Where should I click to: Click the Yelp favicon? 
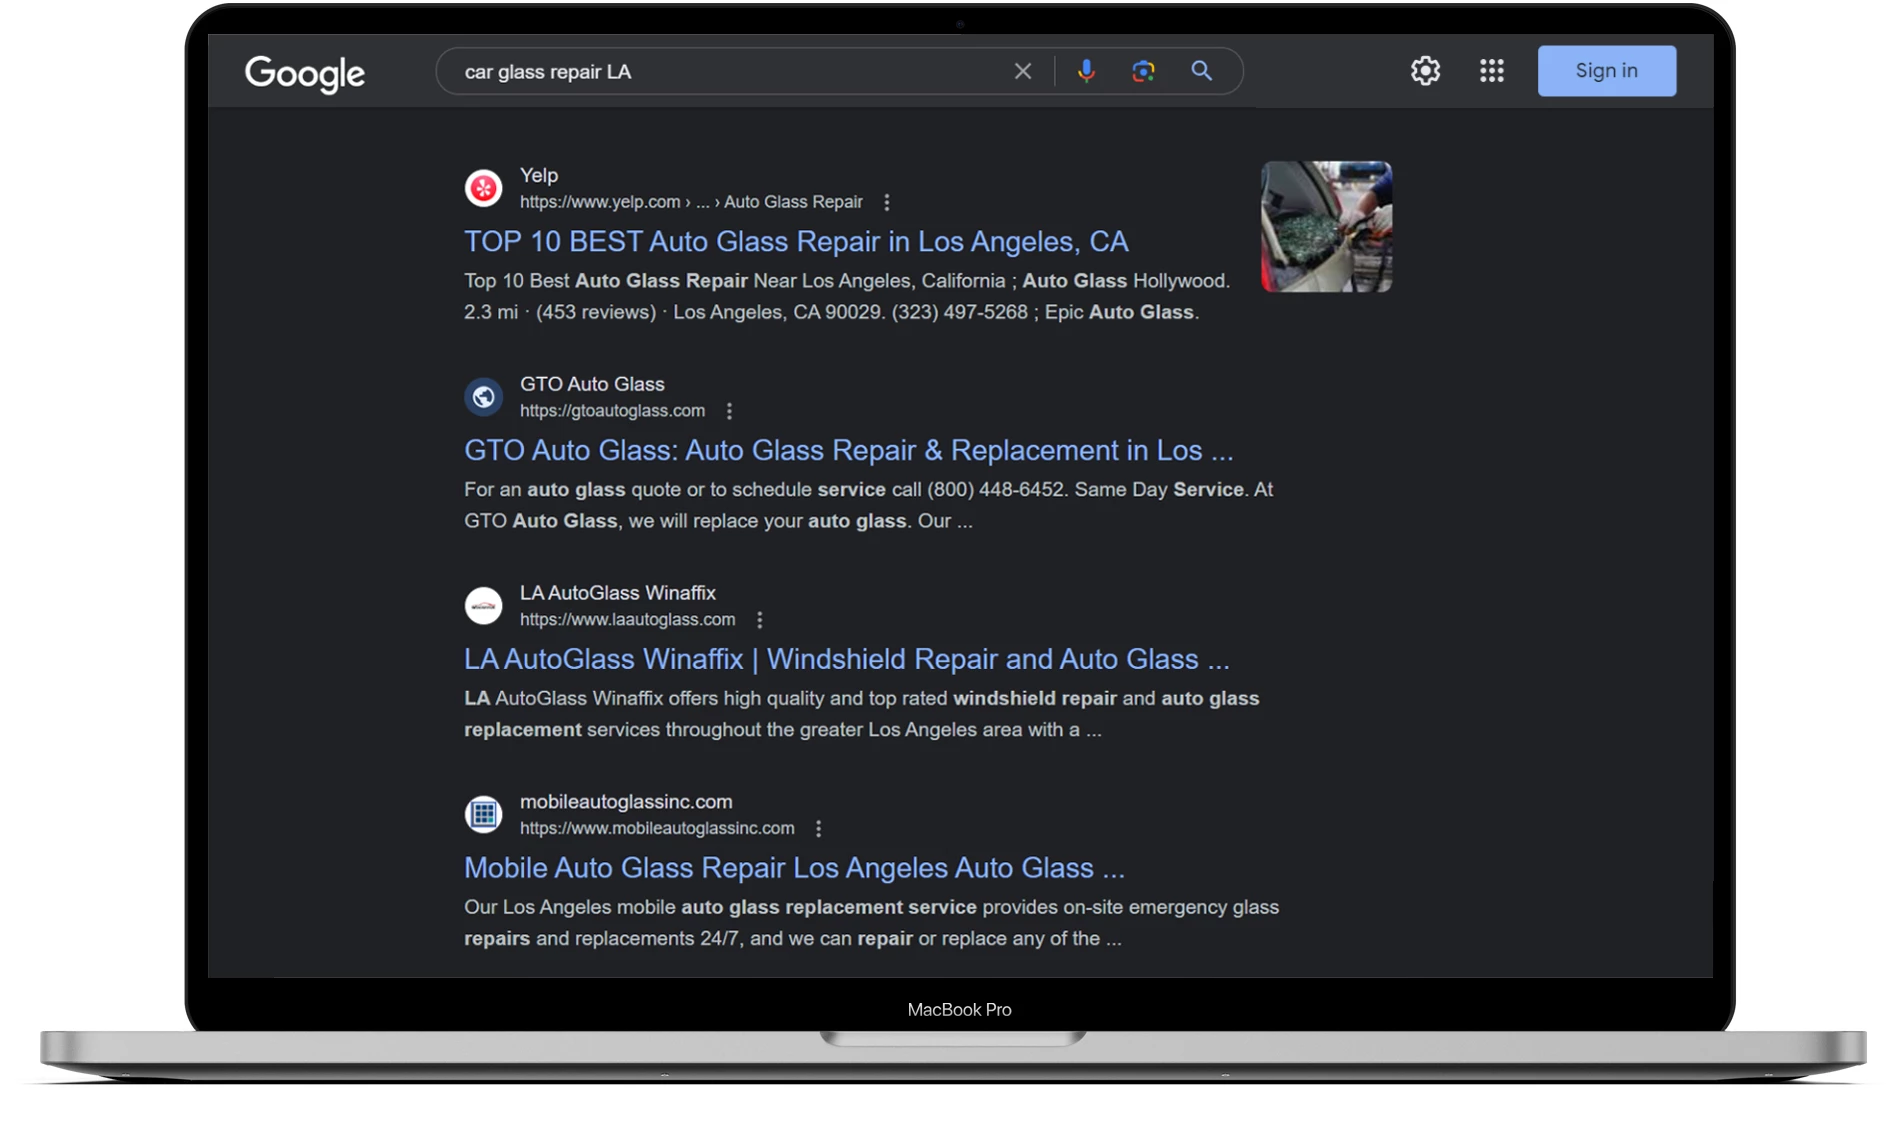483,188
